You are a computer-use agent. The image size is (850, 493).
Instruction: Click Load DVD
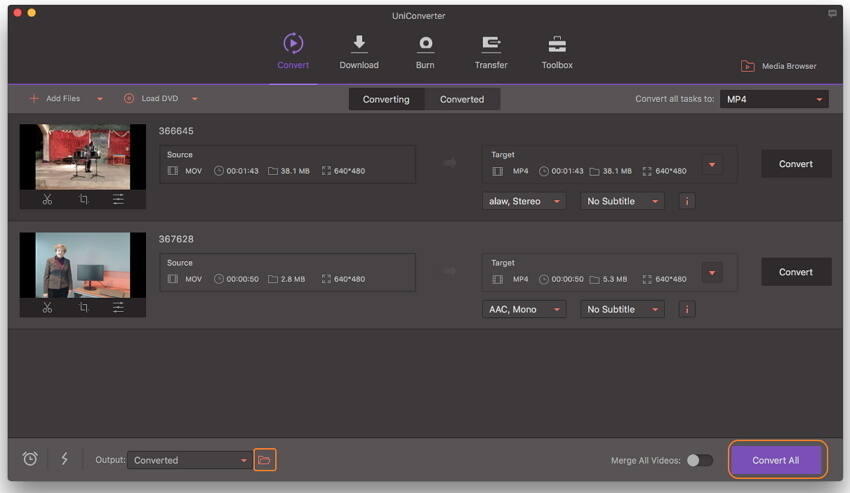click(x=151, y=99)
